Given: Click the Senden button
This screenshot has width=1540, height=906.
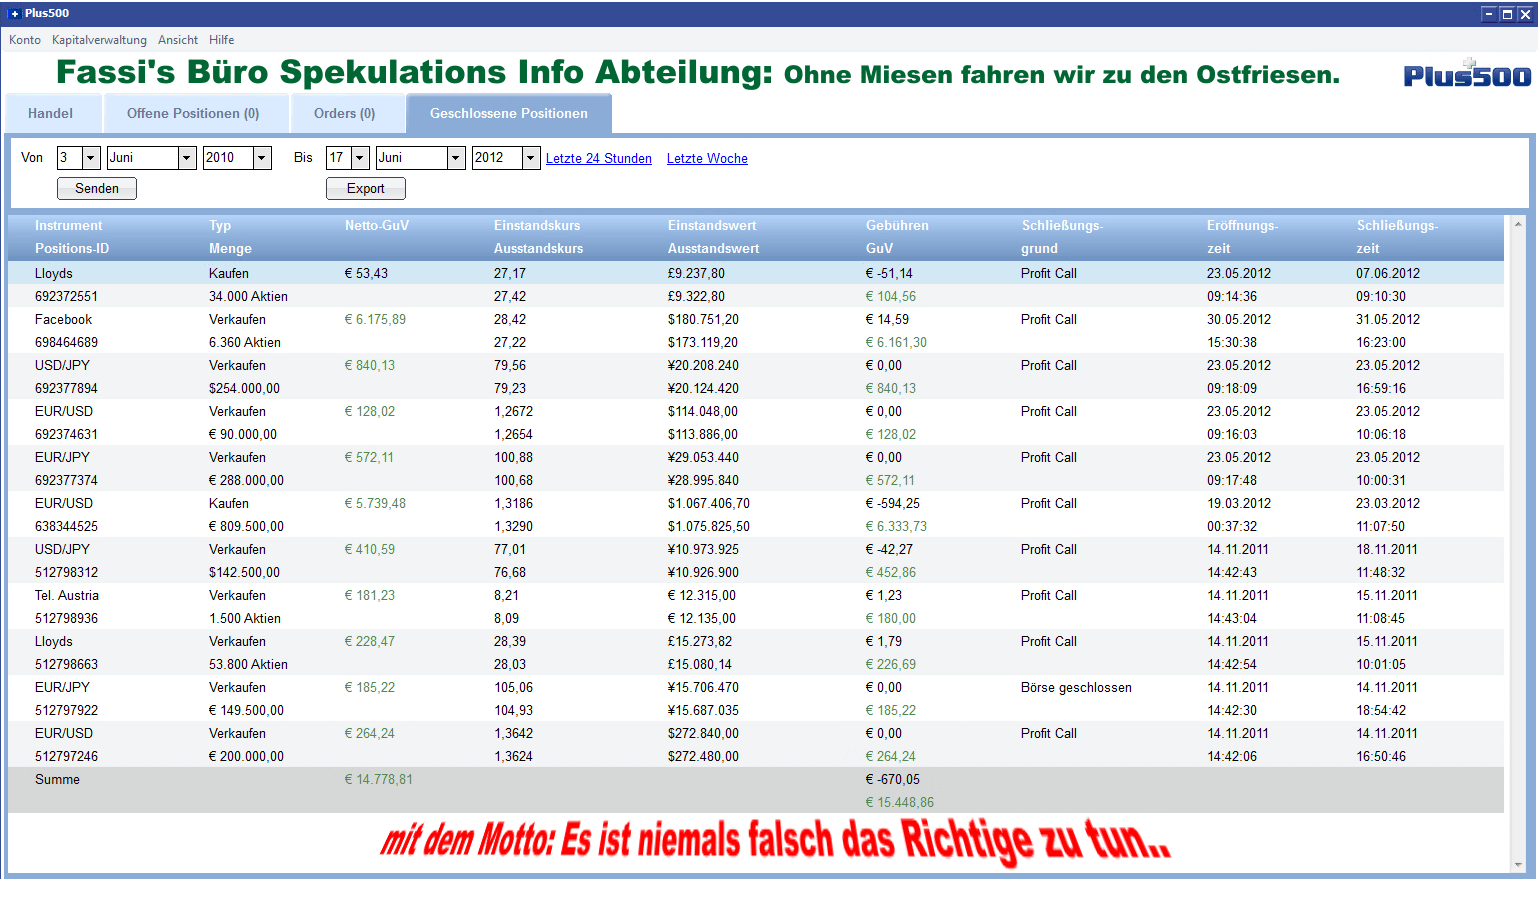Looking at the screenshot, I should (x=97, y=188).
